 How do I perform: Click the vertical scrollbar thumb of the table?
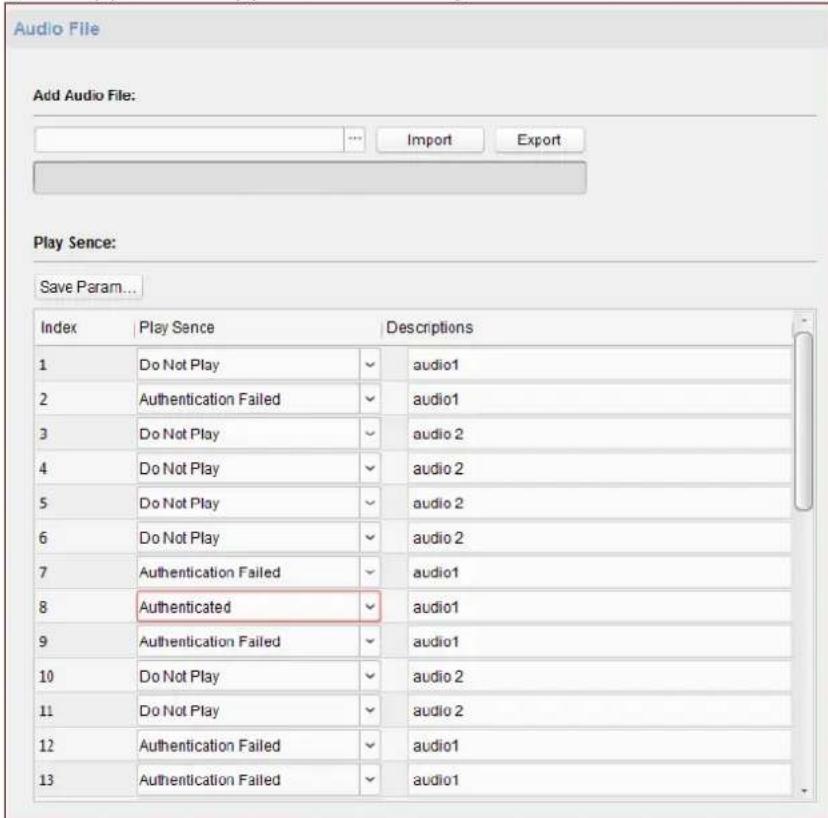point(803,421)
